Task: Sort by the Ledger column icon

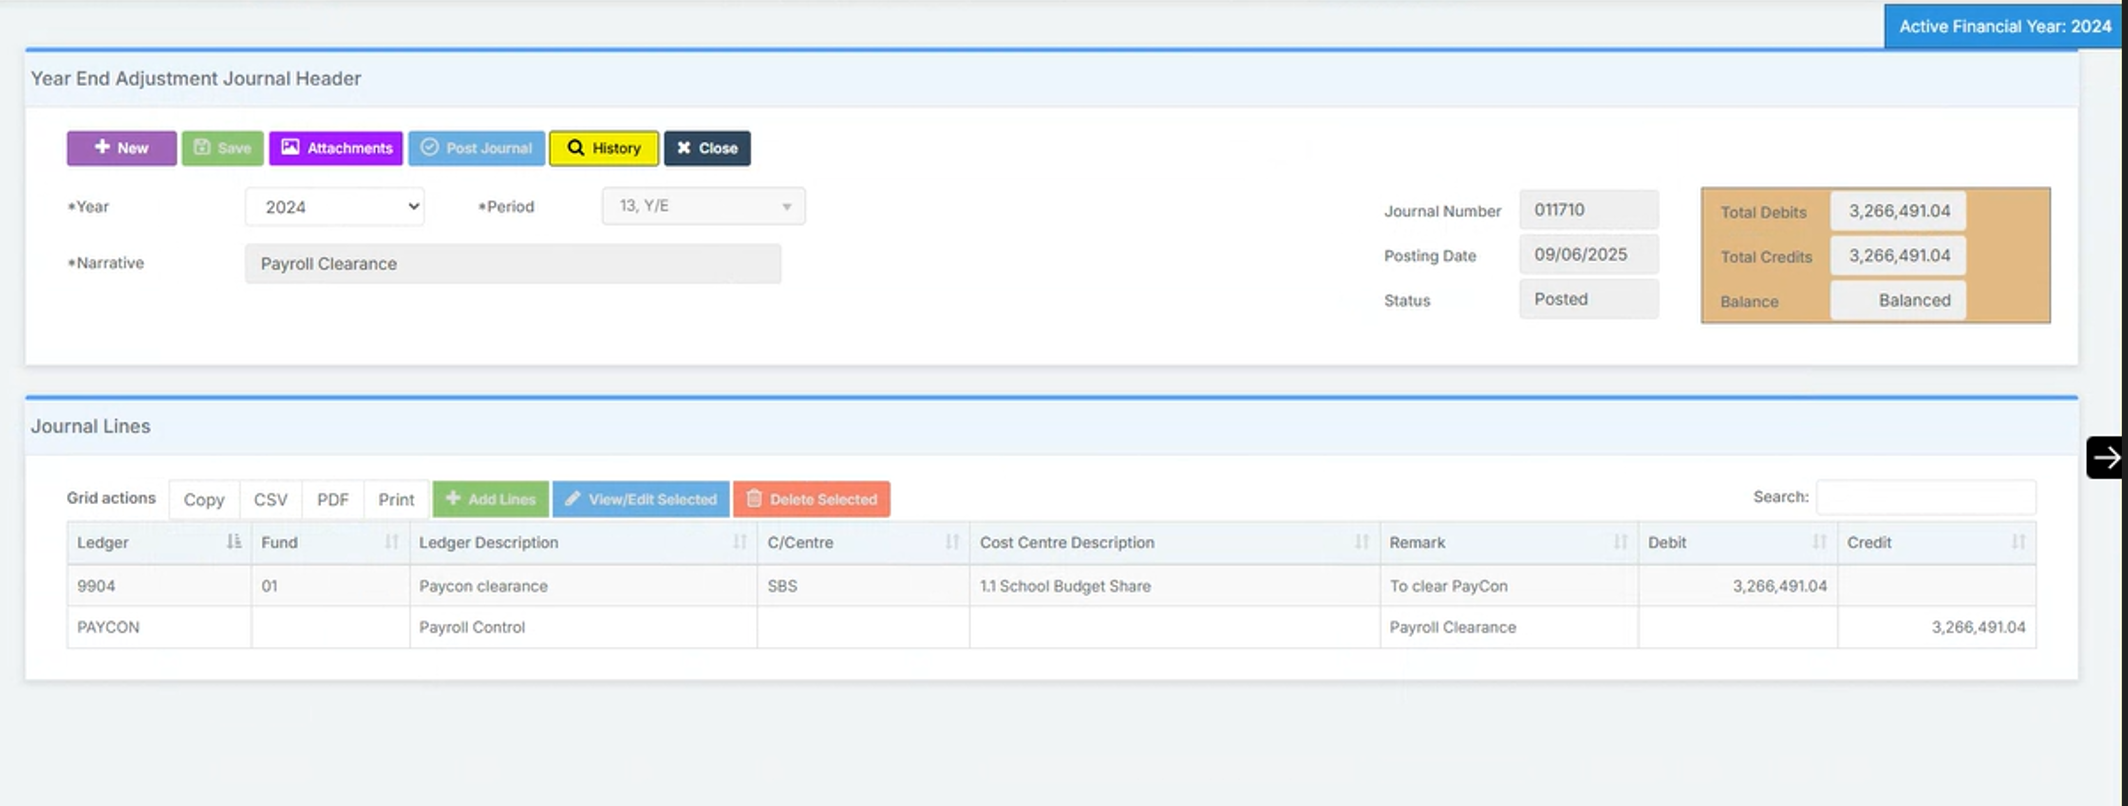Action: (x=233, y=542)
